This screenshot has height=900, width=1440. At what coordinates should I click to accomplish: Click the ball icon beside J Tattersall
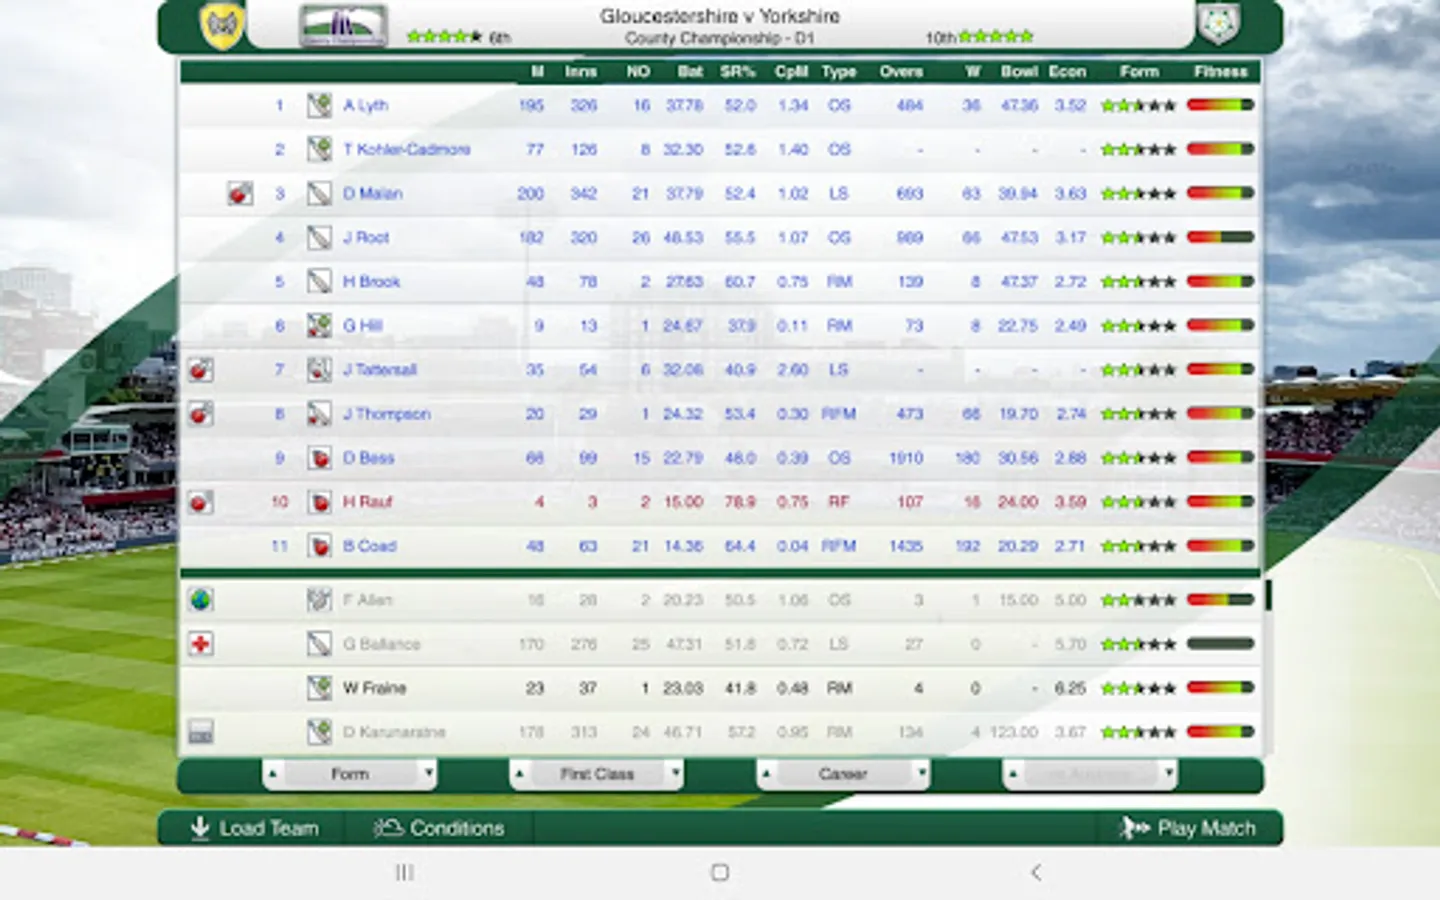201,369
